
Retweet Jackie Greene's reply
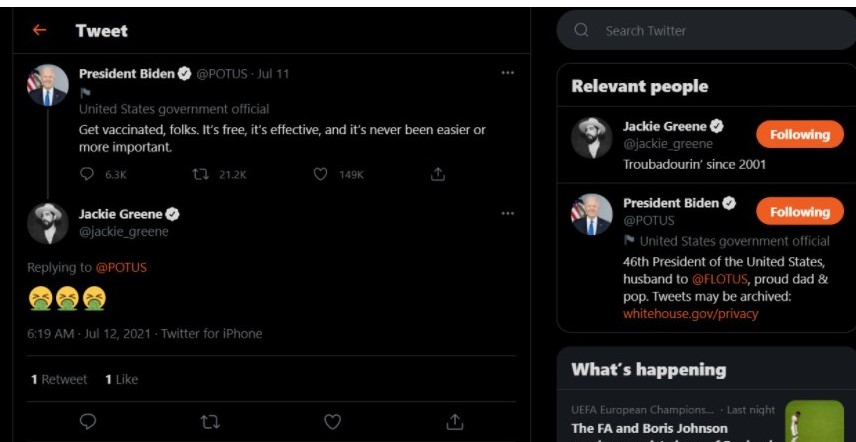click(210, 422)
